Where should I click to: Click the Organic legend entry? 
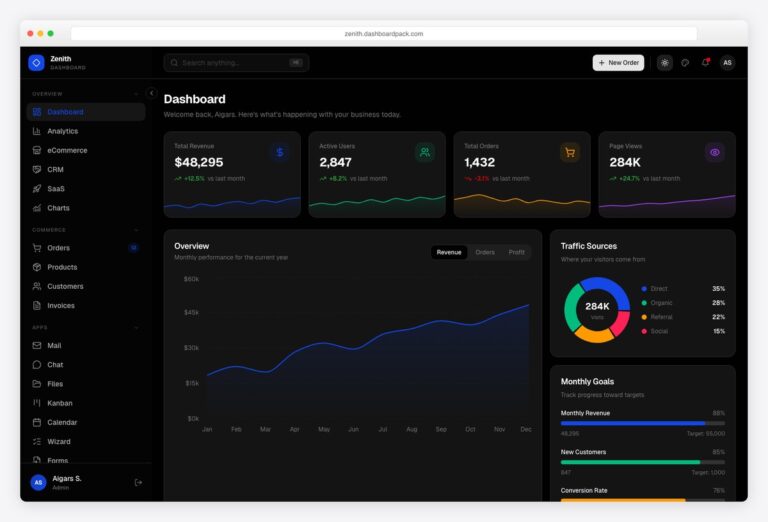point(683,303)
